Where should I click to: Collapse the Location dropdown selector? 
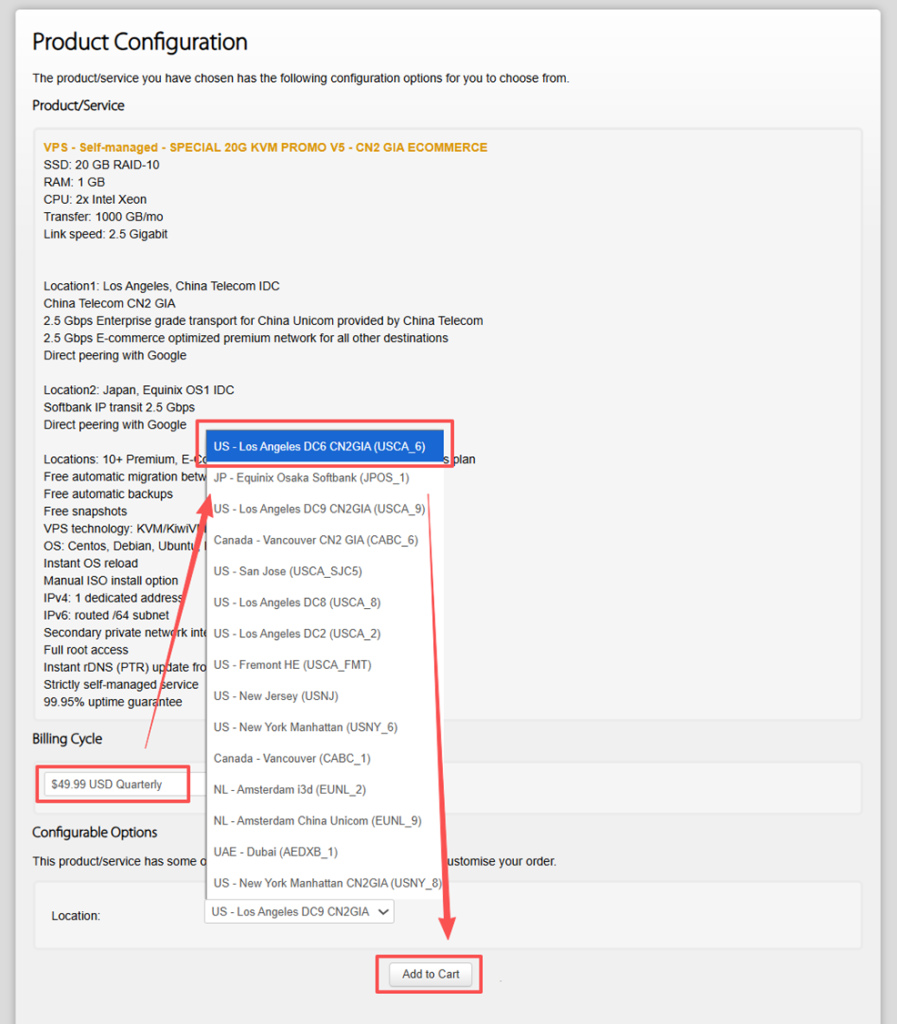299,912
